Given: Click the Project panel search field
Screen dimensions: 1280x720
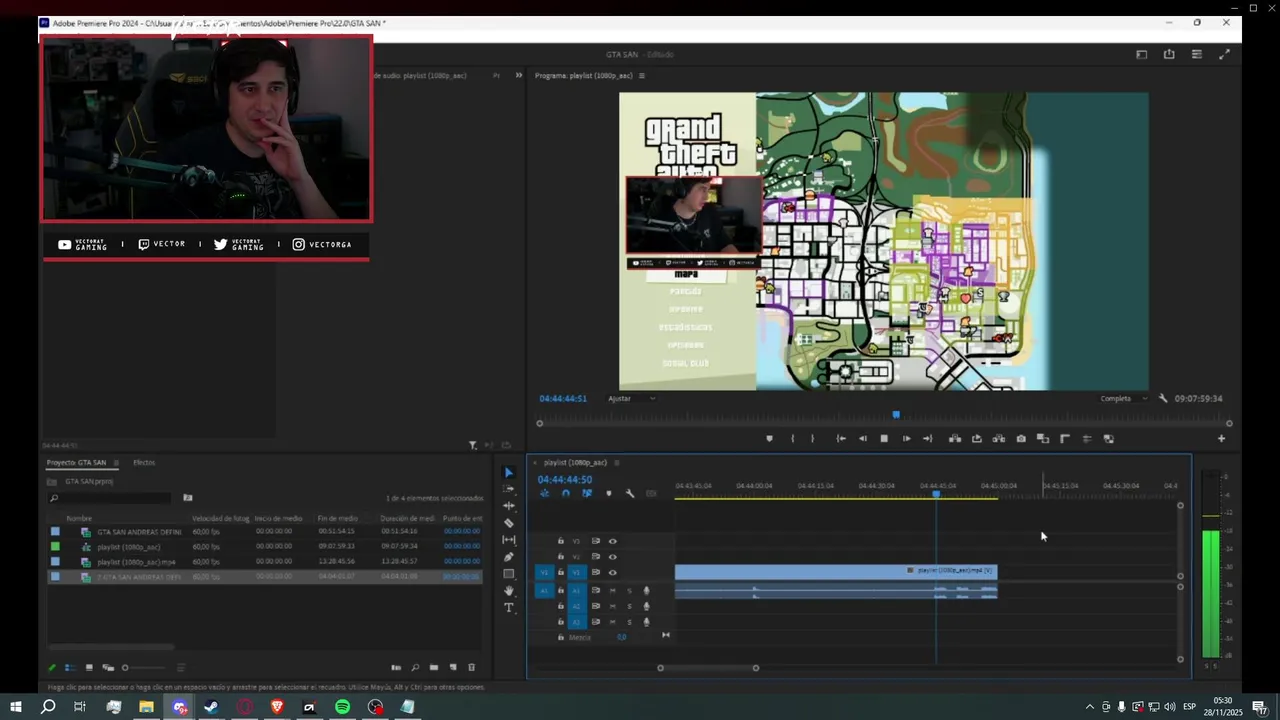Looking at the screenshot, I should tap(110, 497).
